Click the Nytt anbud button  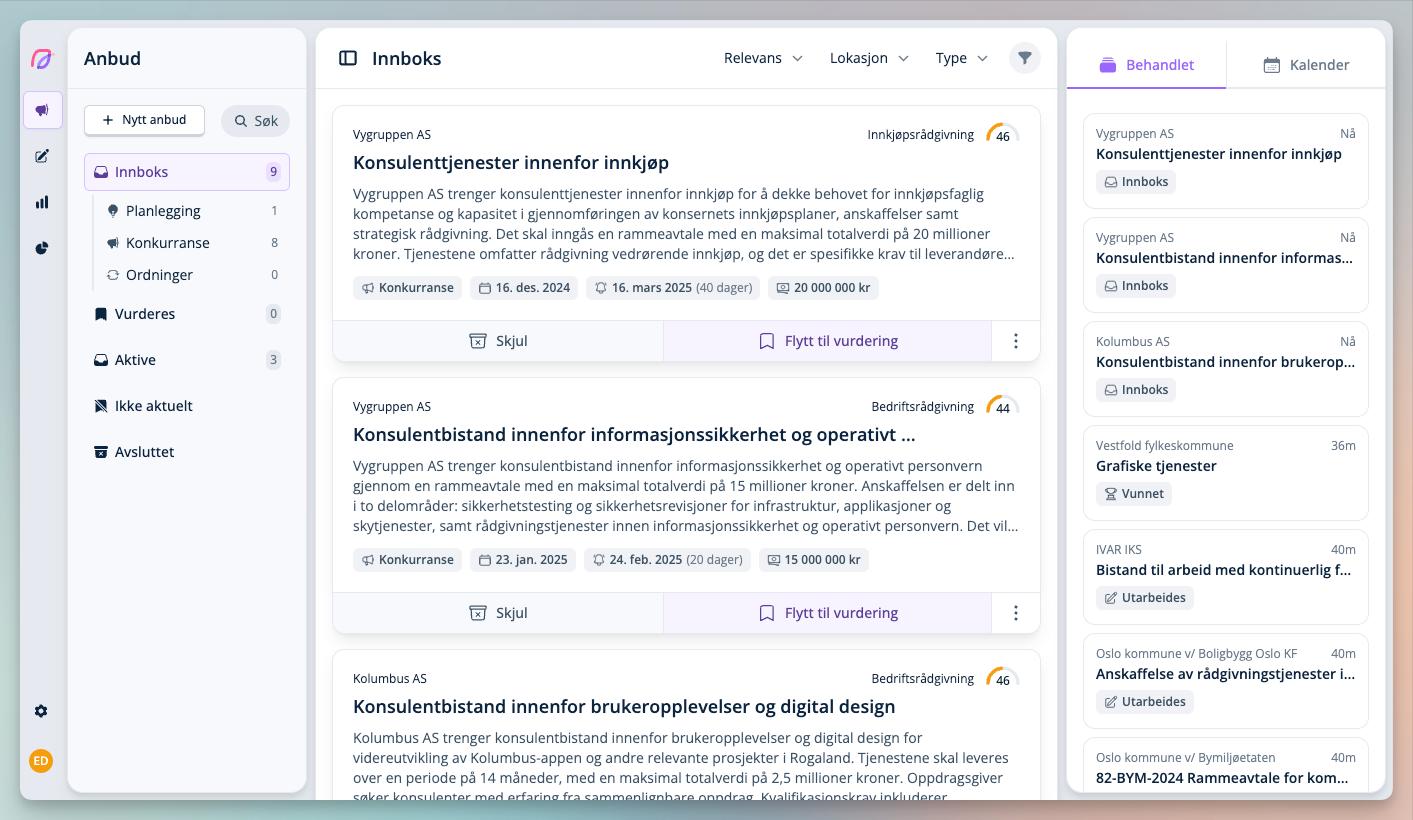point(144,120)
